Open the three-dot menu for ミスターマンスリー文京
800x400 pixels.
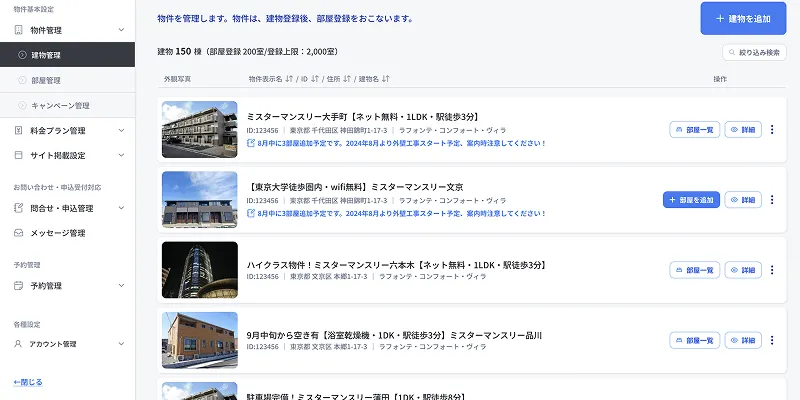[x=771, y=199]
